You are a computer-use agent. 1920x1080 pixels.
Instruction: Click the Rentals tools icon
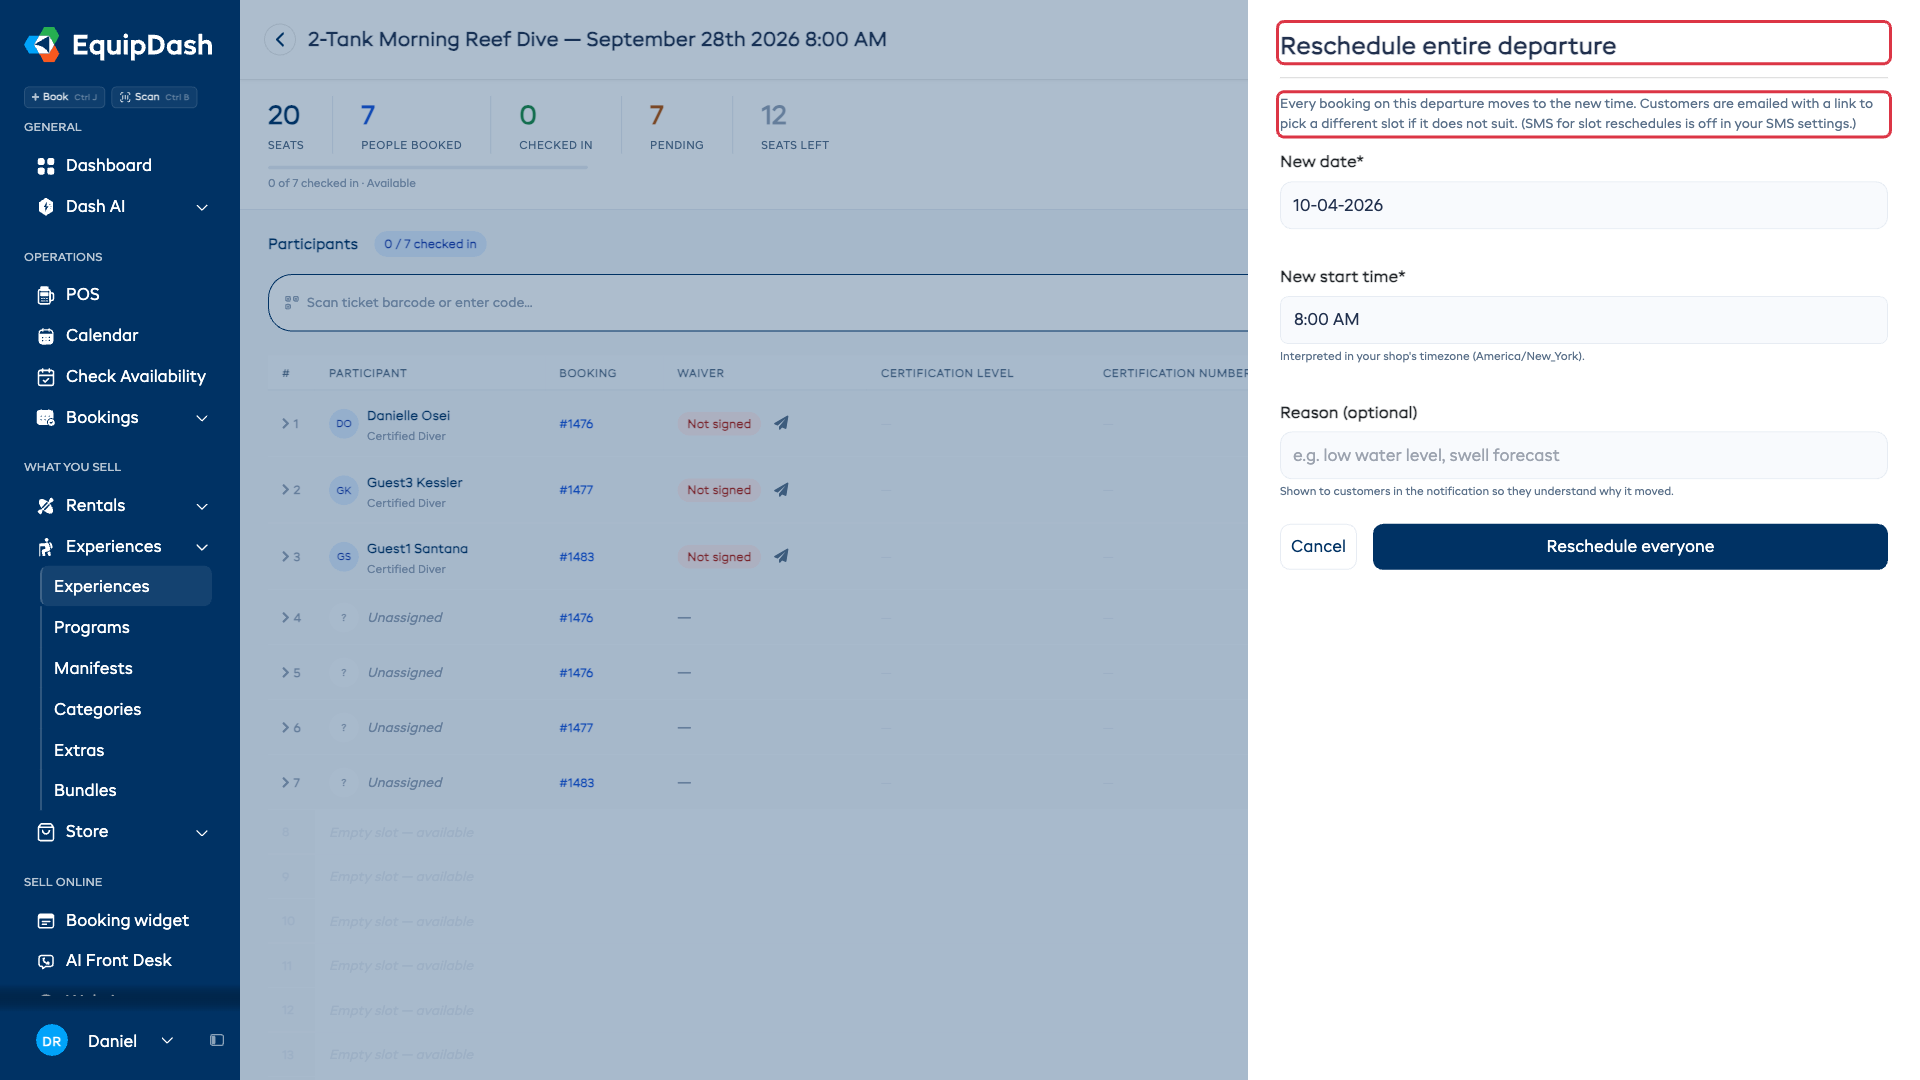(46, 506)
